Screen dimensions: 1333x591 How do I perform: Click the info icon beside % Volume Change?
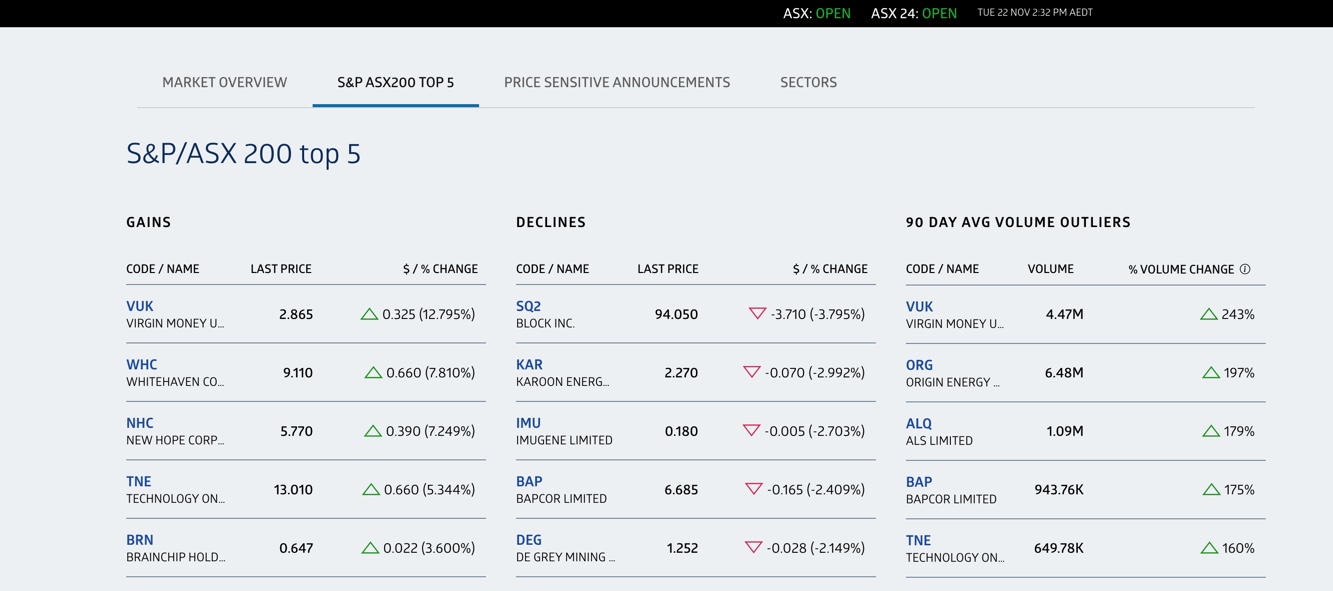[1245, 269]
